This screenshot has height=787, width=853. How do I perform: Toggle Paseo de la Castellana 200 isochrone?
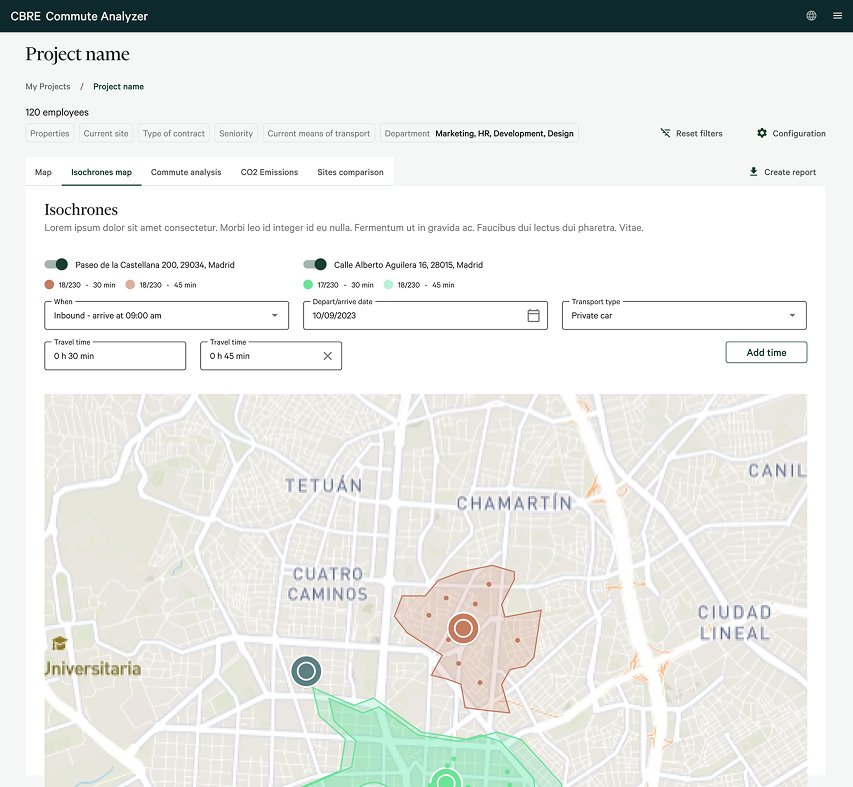[x=56, y=265]
